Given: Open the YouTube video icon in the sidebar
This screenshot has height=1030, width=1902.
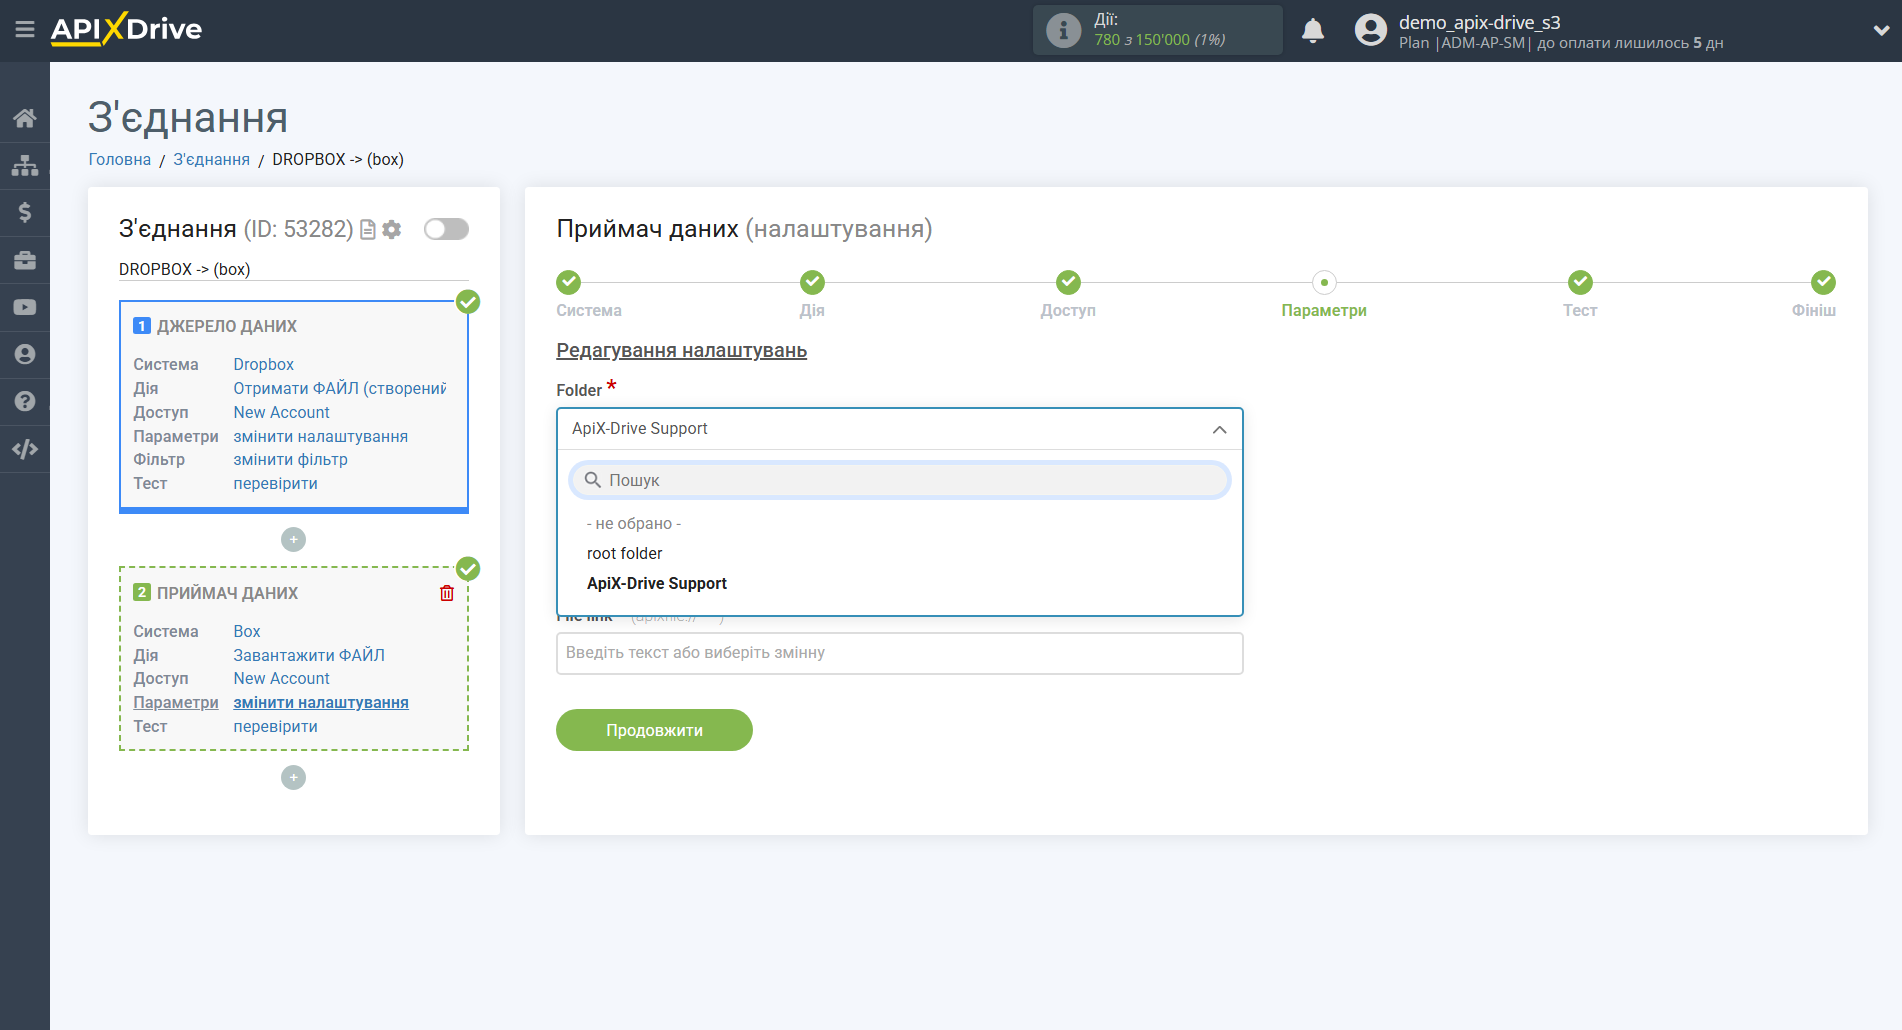Looking at the screenshot, I should tap(25, 307).
